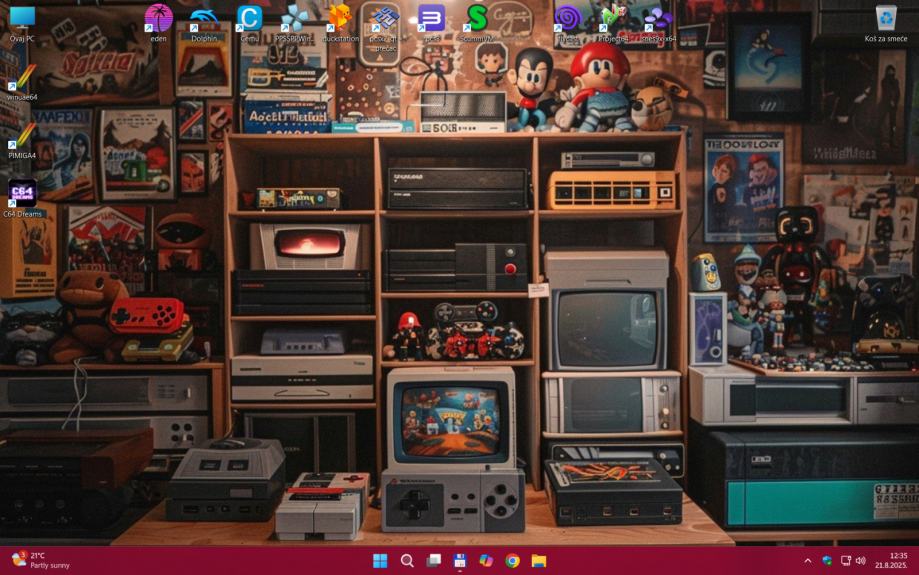Image resolution: width=919 pixels, height=575 pixels.
Task: Launch the C64 Dreams shortcut
Action: [22, 198]
